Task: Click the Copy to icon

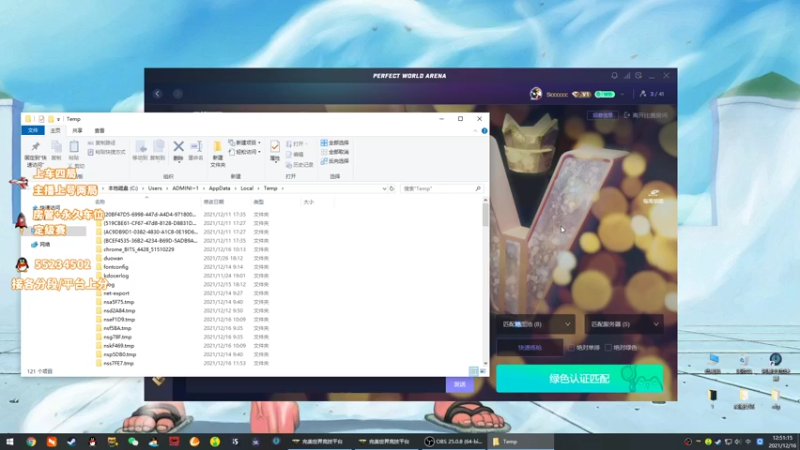Action: [158, 151]
